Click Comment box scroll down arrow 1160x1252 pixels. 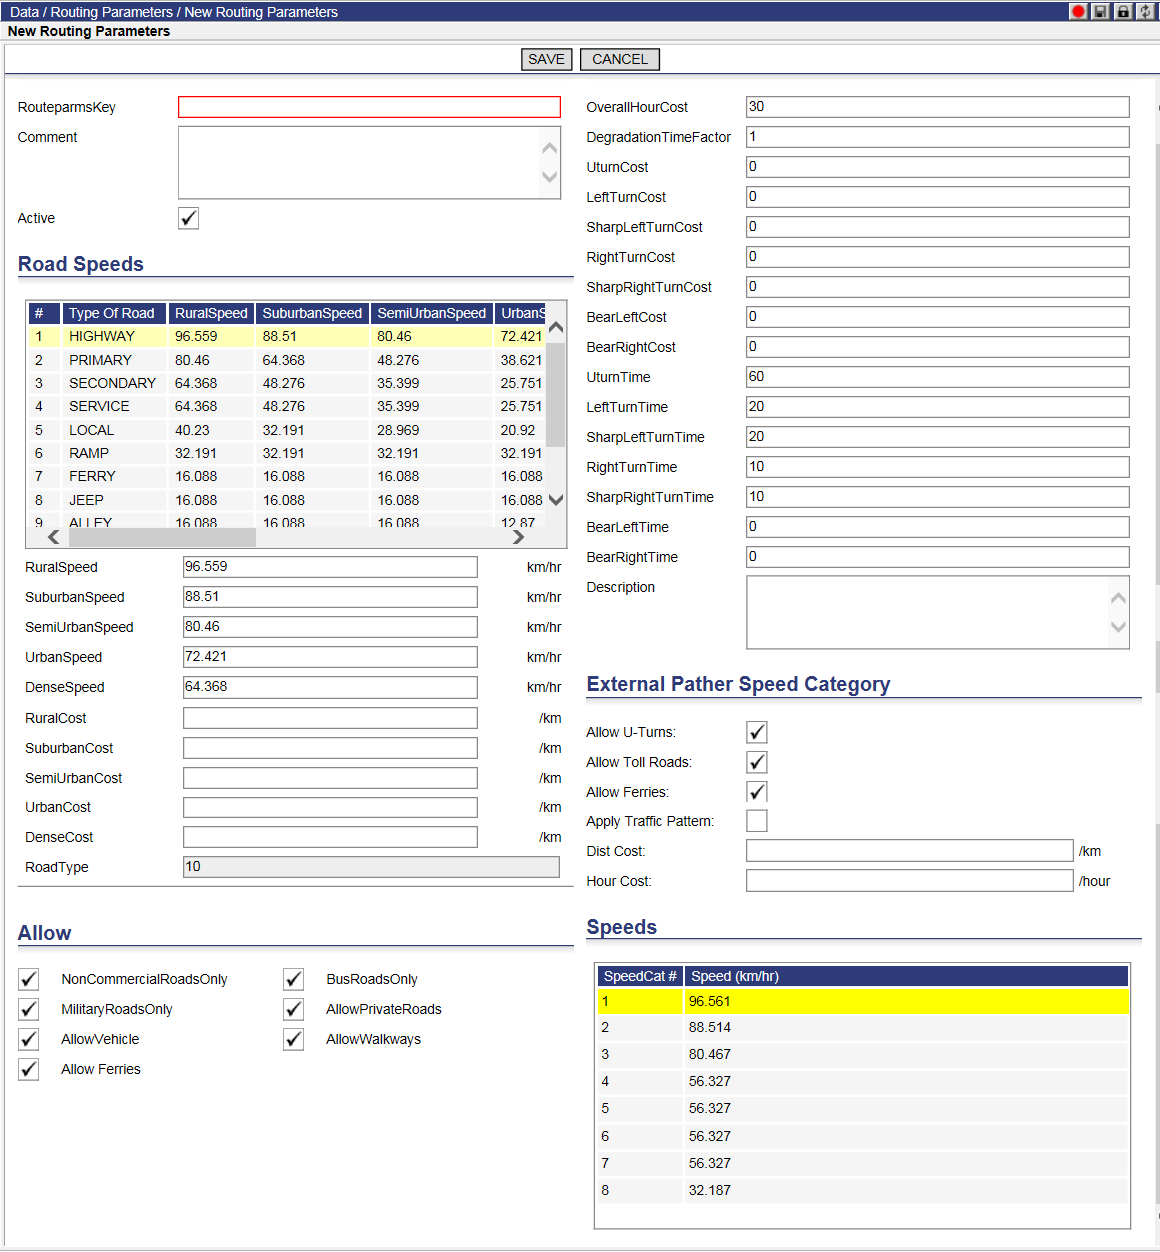tap(549, 177)
